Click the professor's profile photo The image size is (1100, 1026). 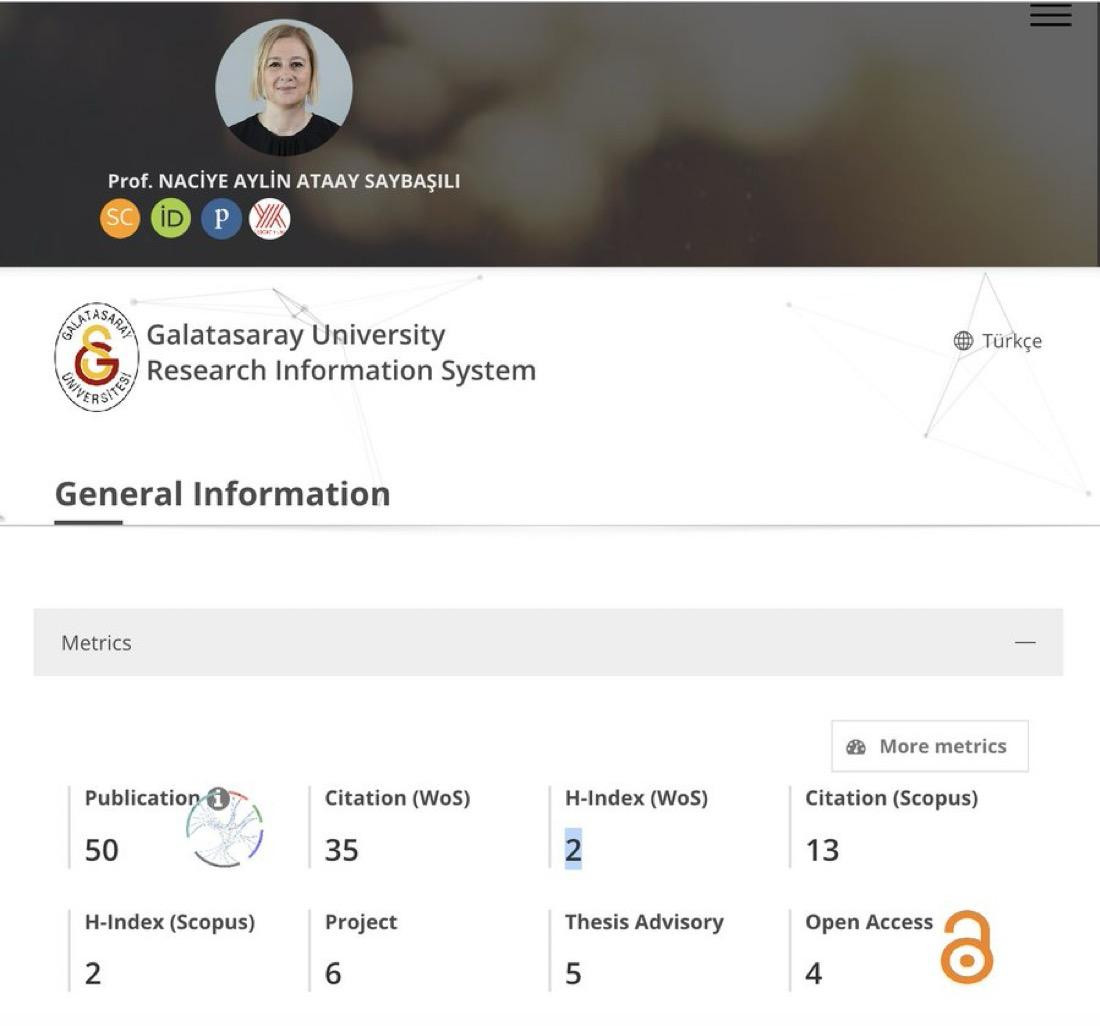[284, 88]
